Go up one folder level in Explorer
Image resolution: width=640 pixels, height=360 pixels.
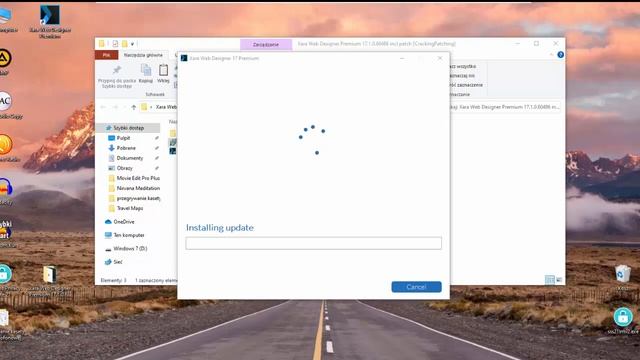pyautogui.click(x=133, y=107)
